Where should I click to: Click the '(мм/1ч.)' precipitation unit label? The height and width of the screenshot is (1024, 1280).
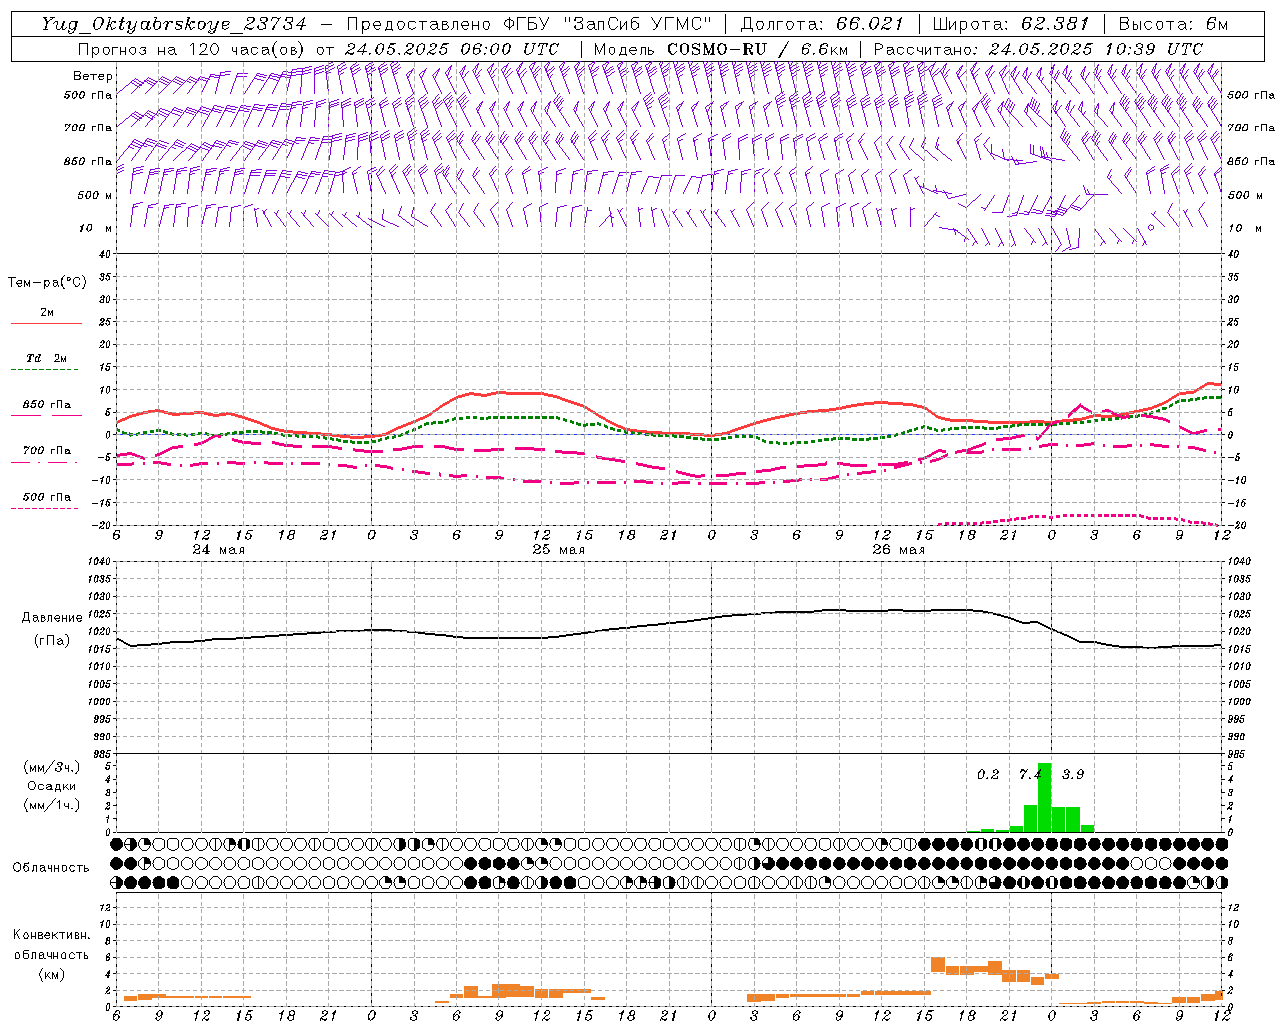(x=51, y=805)
